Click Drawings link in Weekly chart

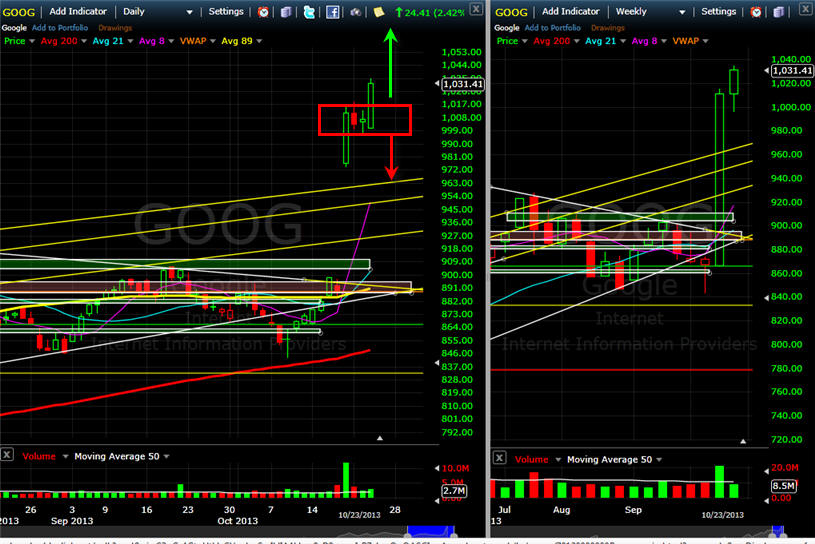[608, 28]
